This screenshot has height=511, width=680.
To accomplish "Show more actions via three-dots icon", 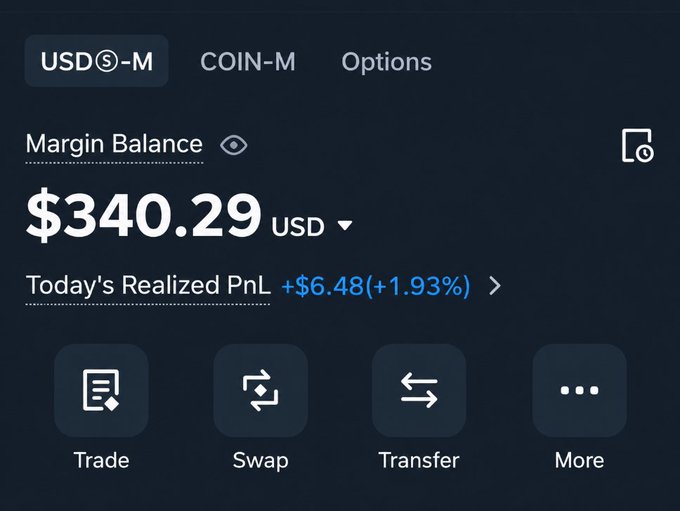I will pos(579,390).
